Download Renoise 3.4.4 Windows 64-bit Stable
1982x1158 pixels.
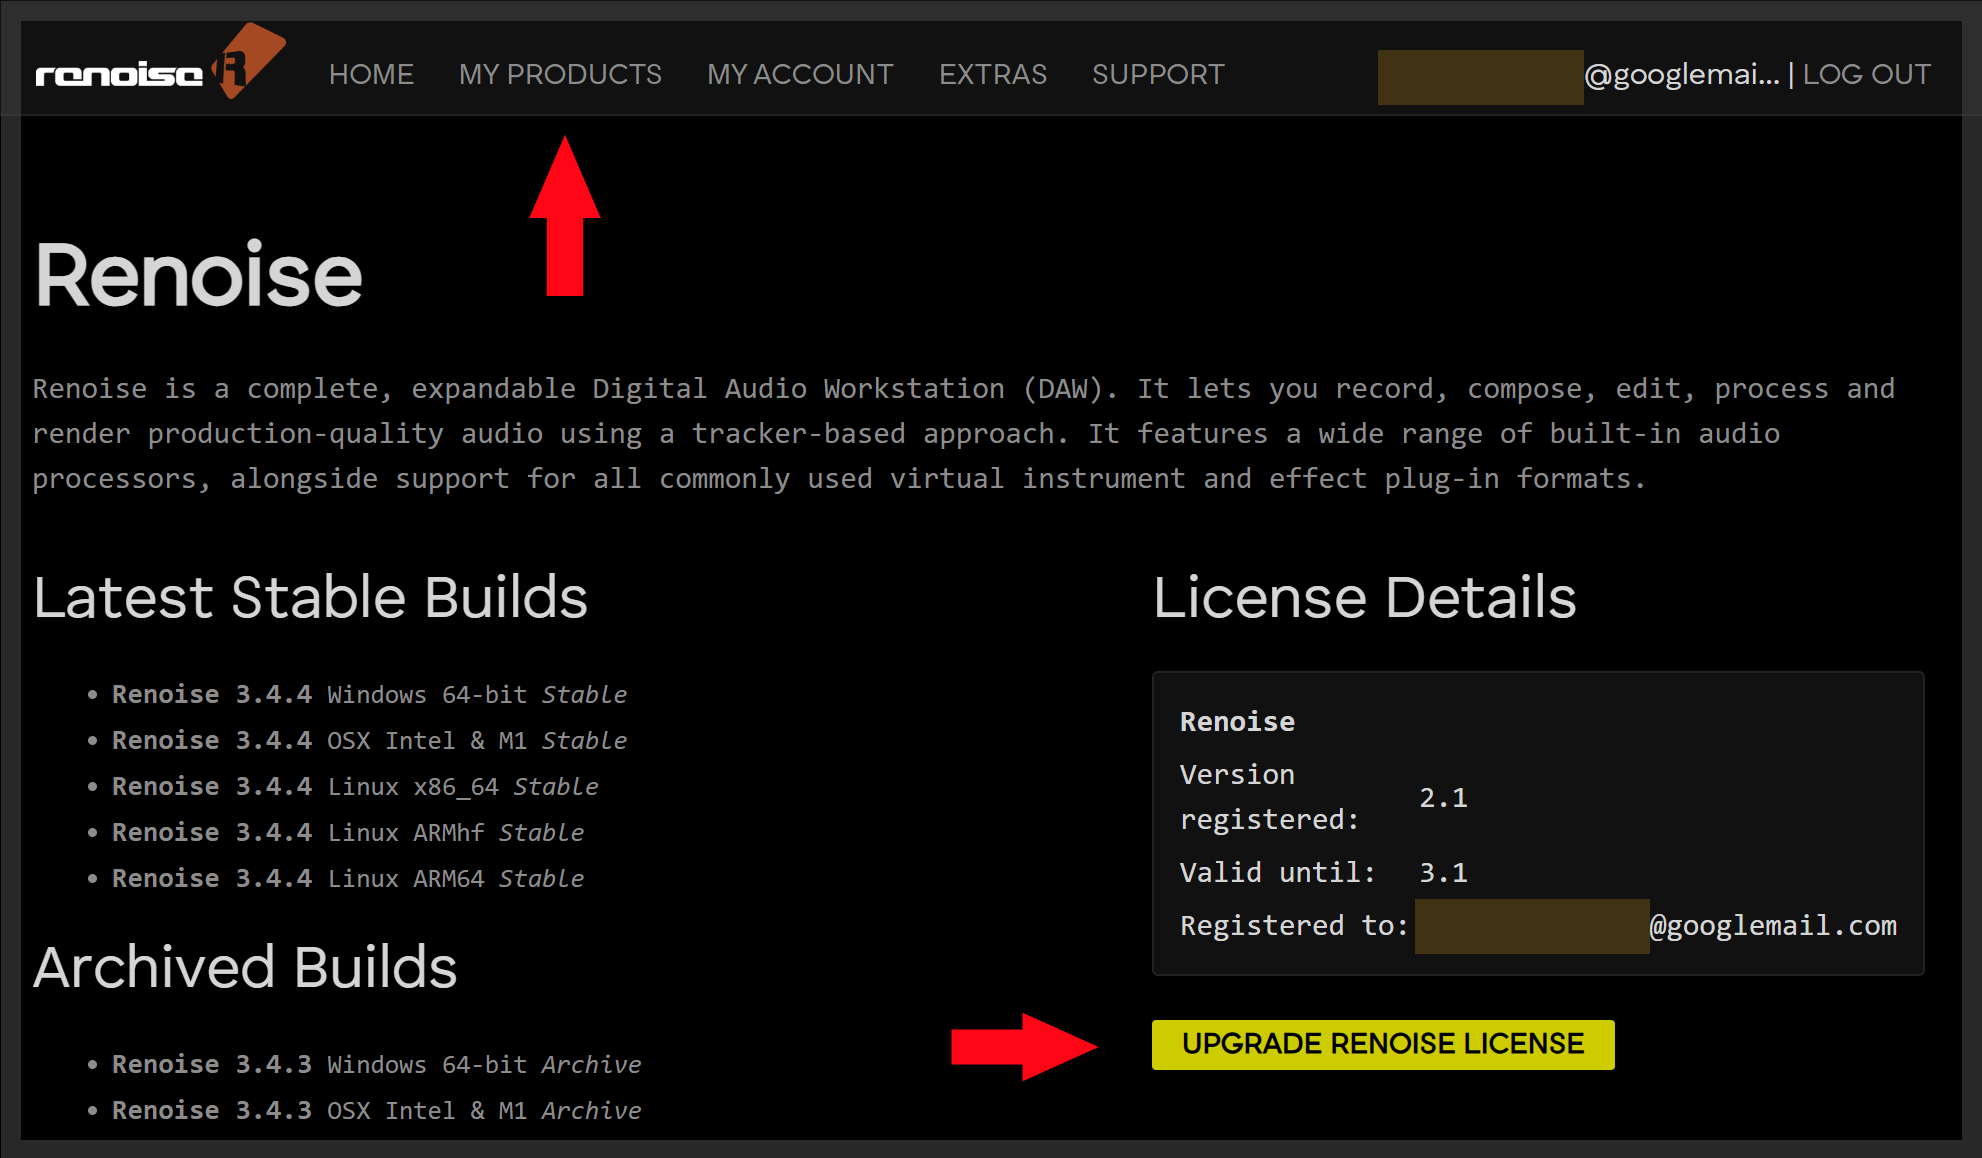369,694
